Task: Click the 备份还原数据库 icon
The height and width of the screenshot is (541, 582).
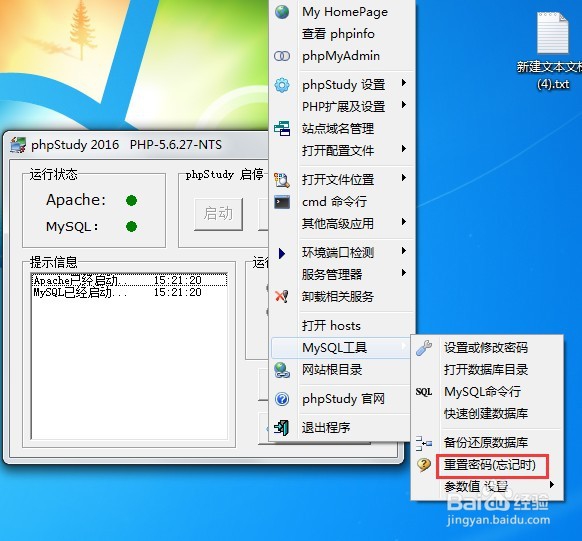Action: (x=424, y=443)
